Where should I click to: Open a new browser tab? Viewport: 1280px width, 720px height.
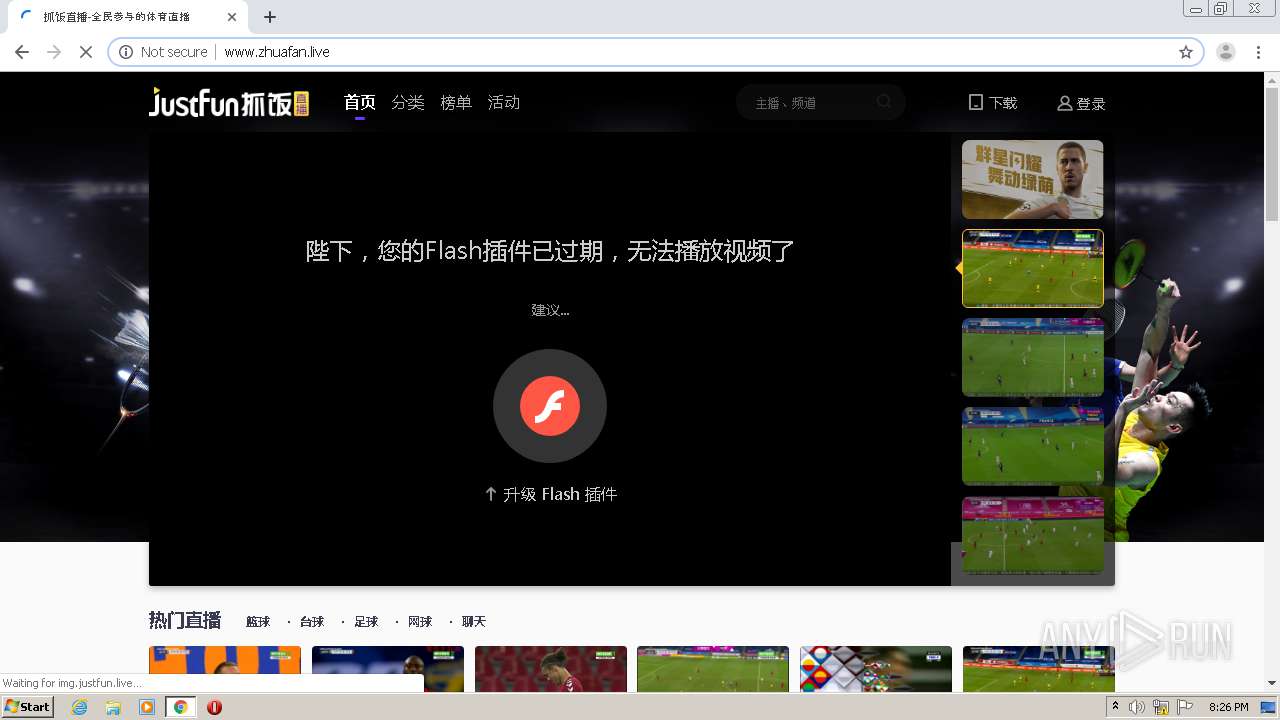coord(270,17)
